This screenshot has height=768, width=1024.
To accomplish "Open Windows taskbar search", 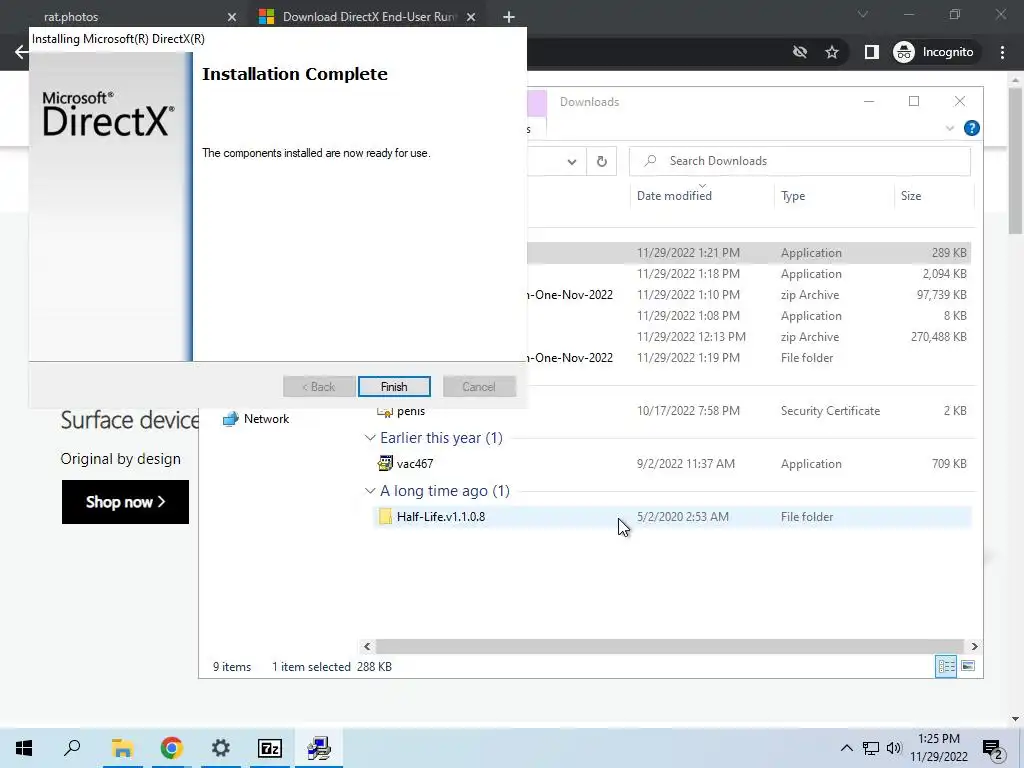I will [x=72, y=748].
